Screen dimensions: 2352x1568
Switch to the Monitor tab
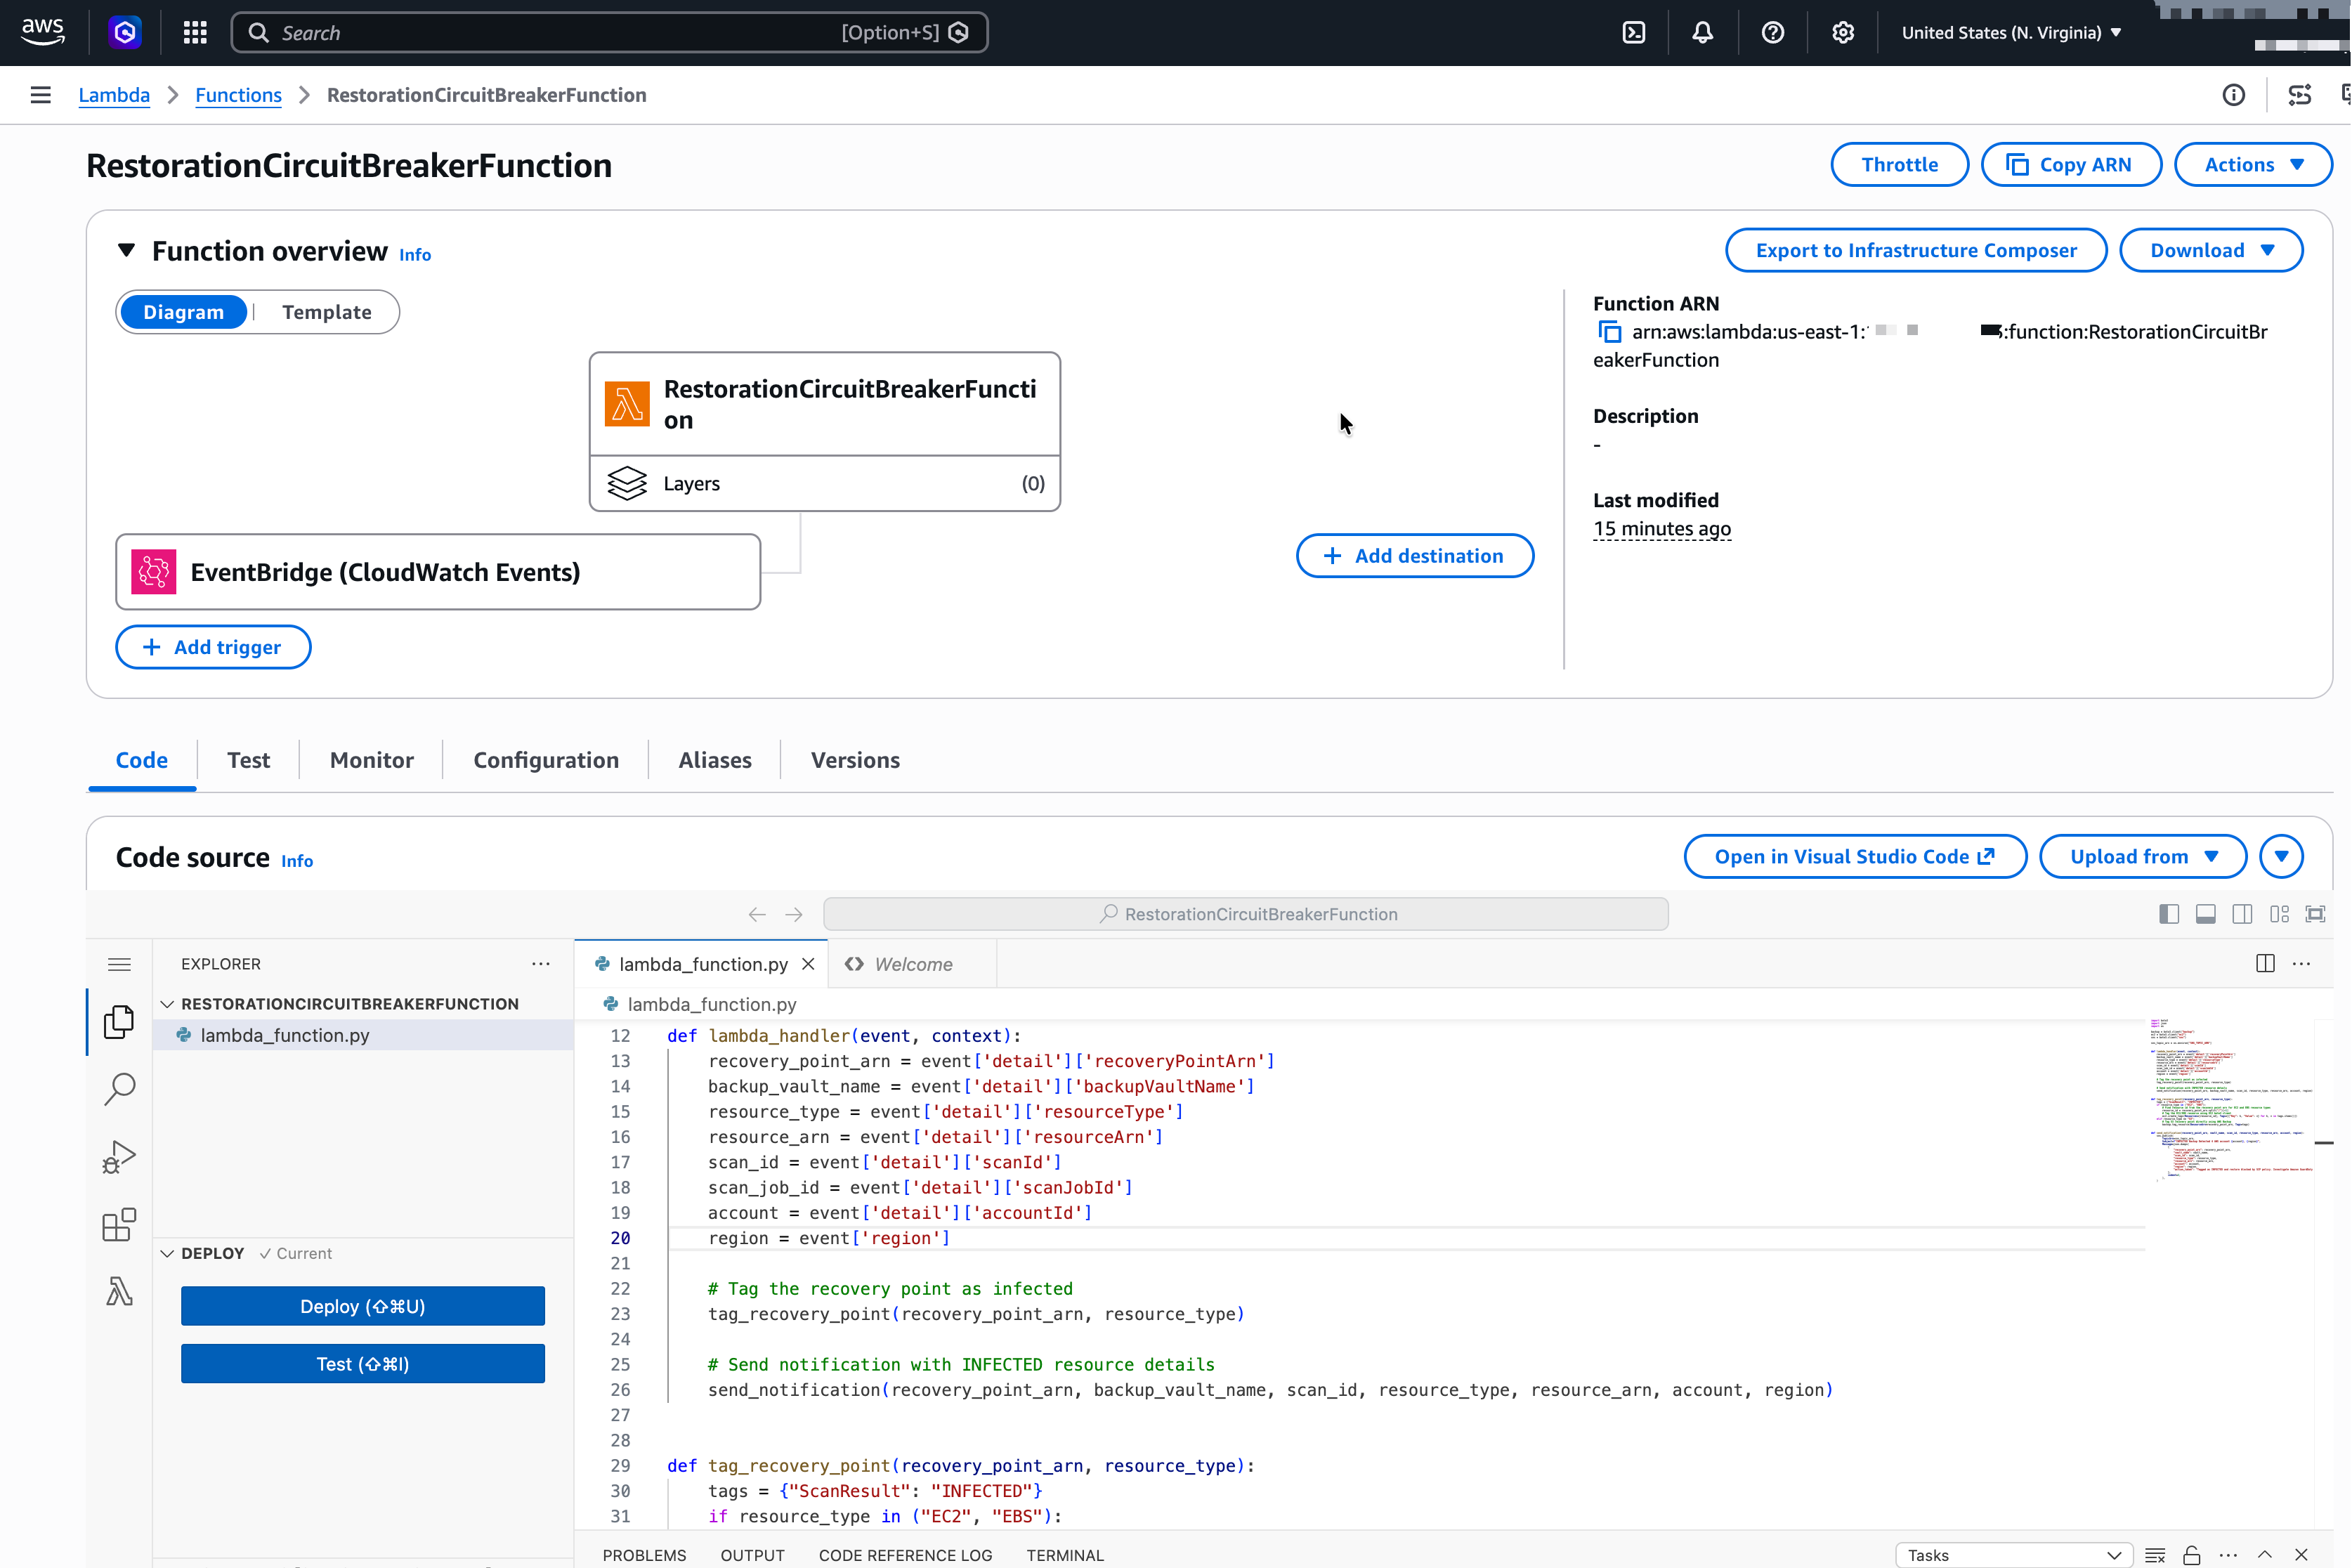pyautogui.click(x=371, y=760)
